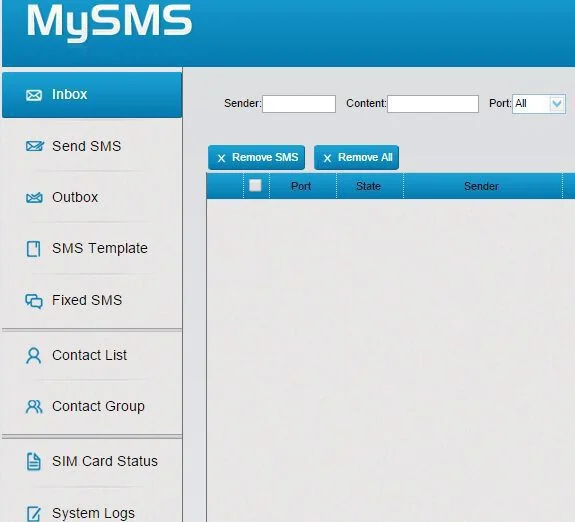Click the SMS Template page icon
The height and width of the screenshot is (522, 575).
click(33, 249)
